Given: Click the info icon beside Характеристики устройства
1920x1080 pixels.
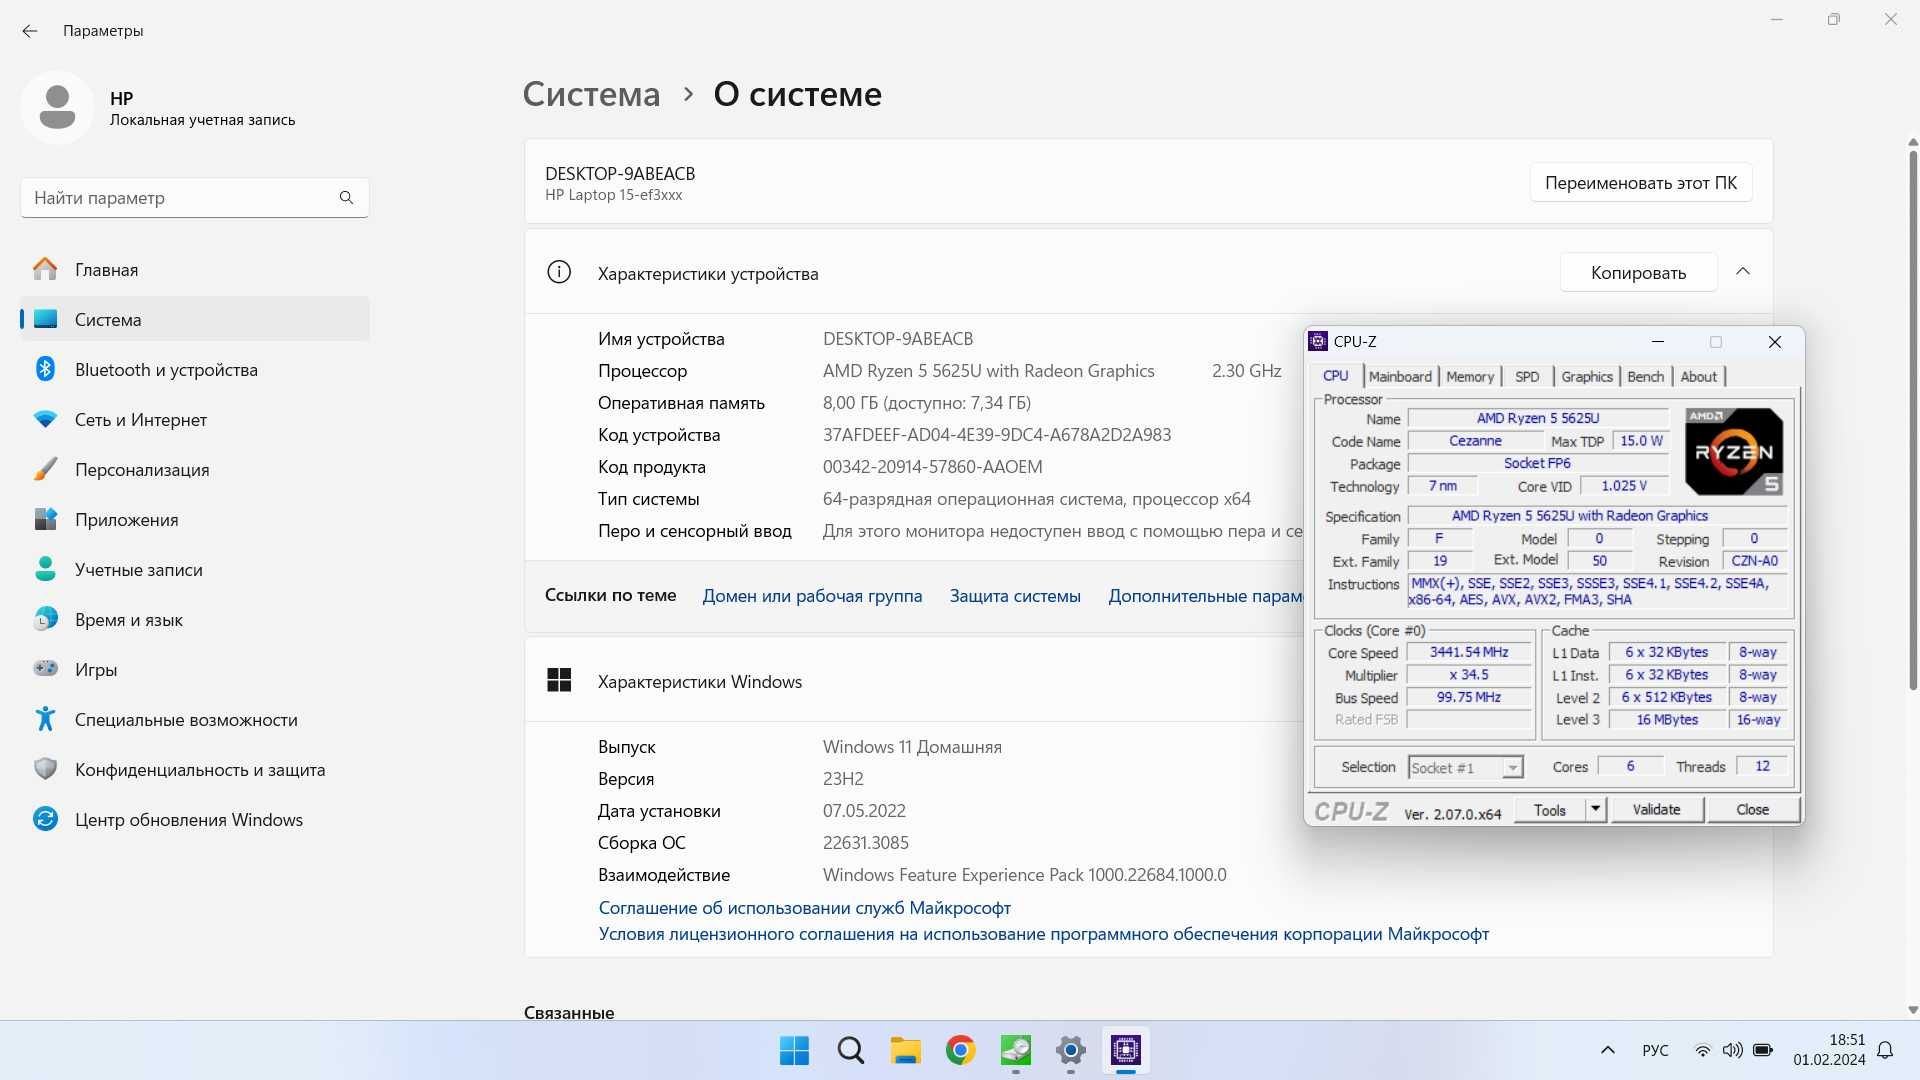Looking at the screenshot, I should 559,272.
